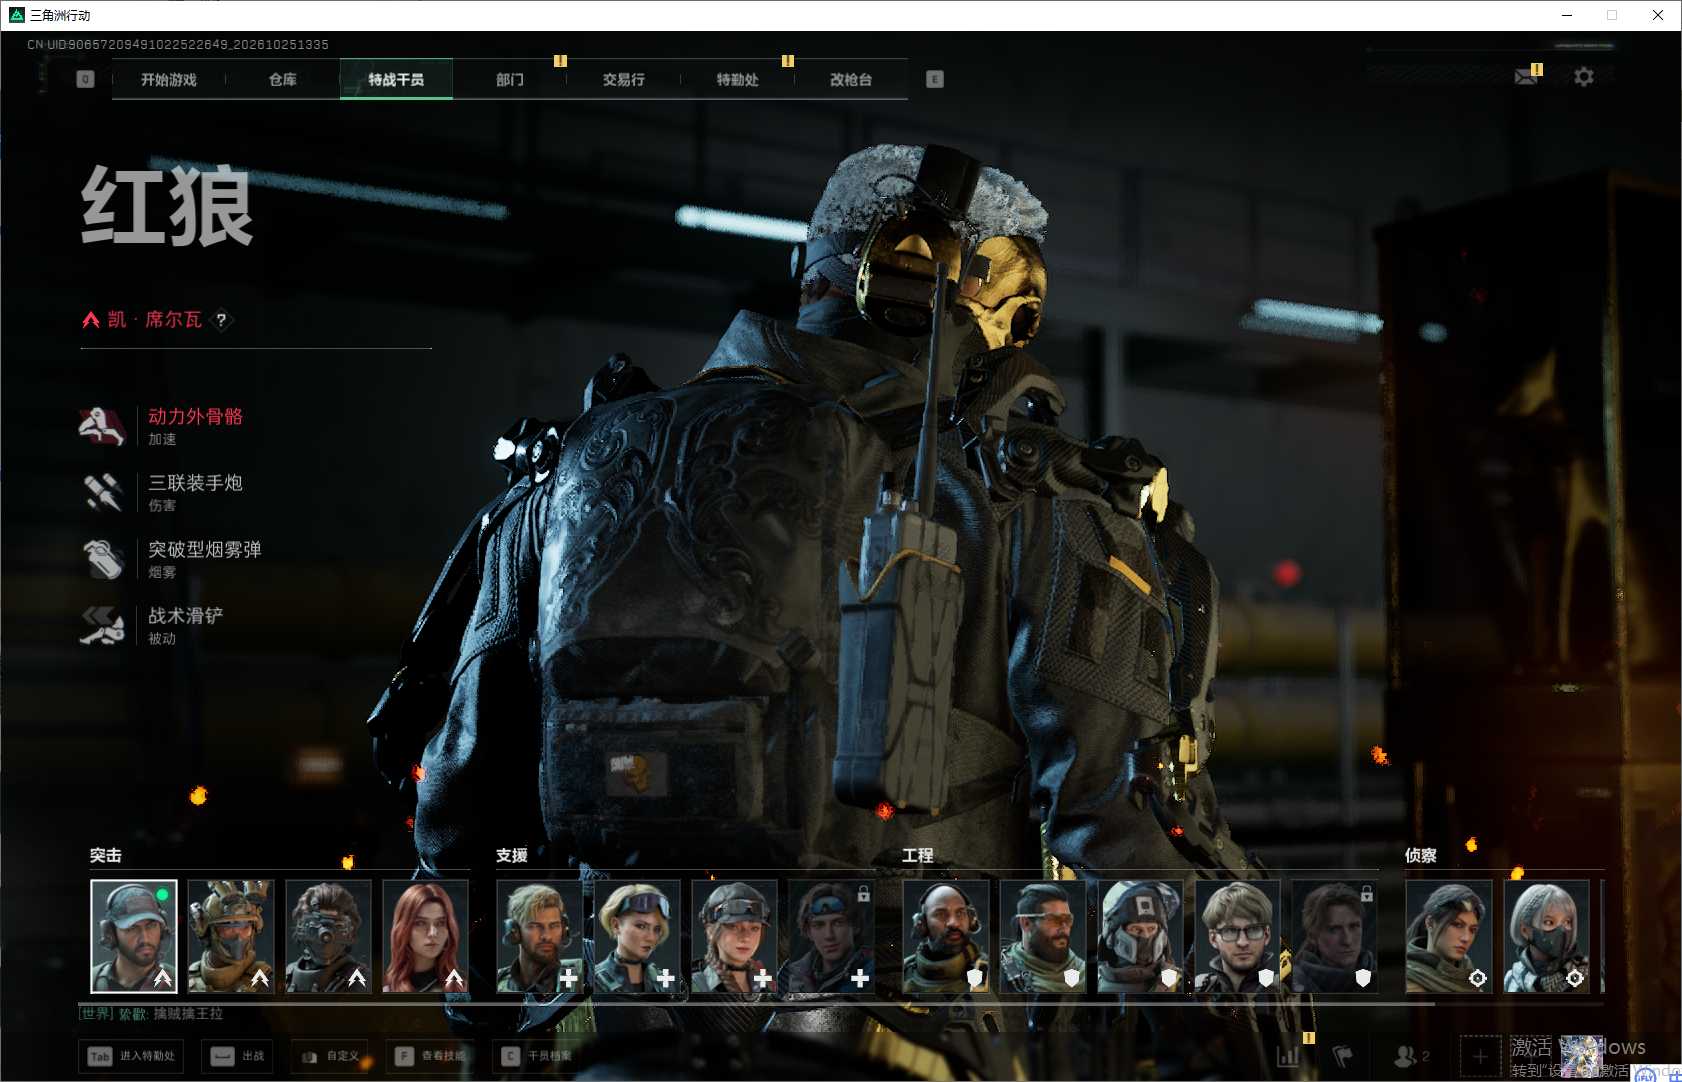The height and width of the screenshot is (1082, 1682).
Task: Select the locked engineer operator portrait
Action: (1335, 936)
